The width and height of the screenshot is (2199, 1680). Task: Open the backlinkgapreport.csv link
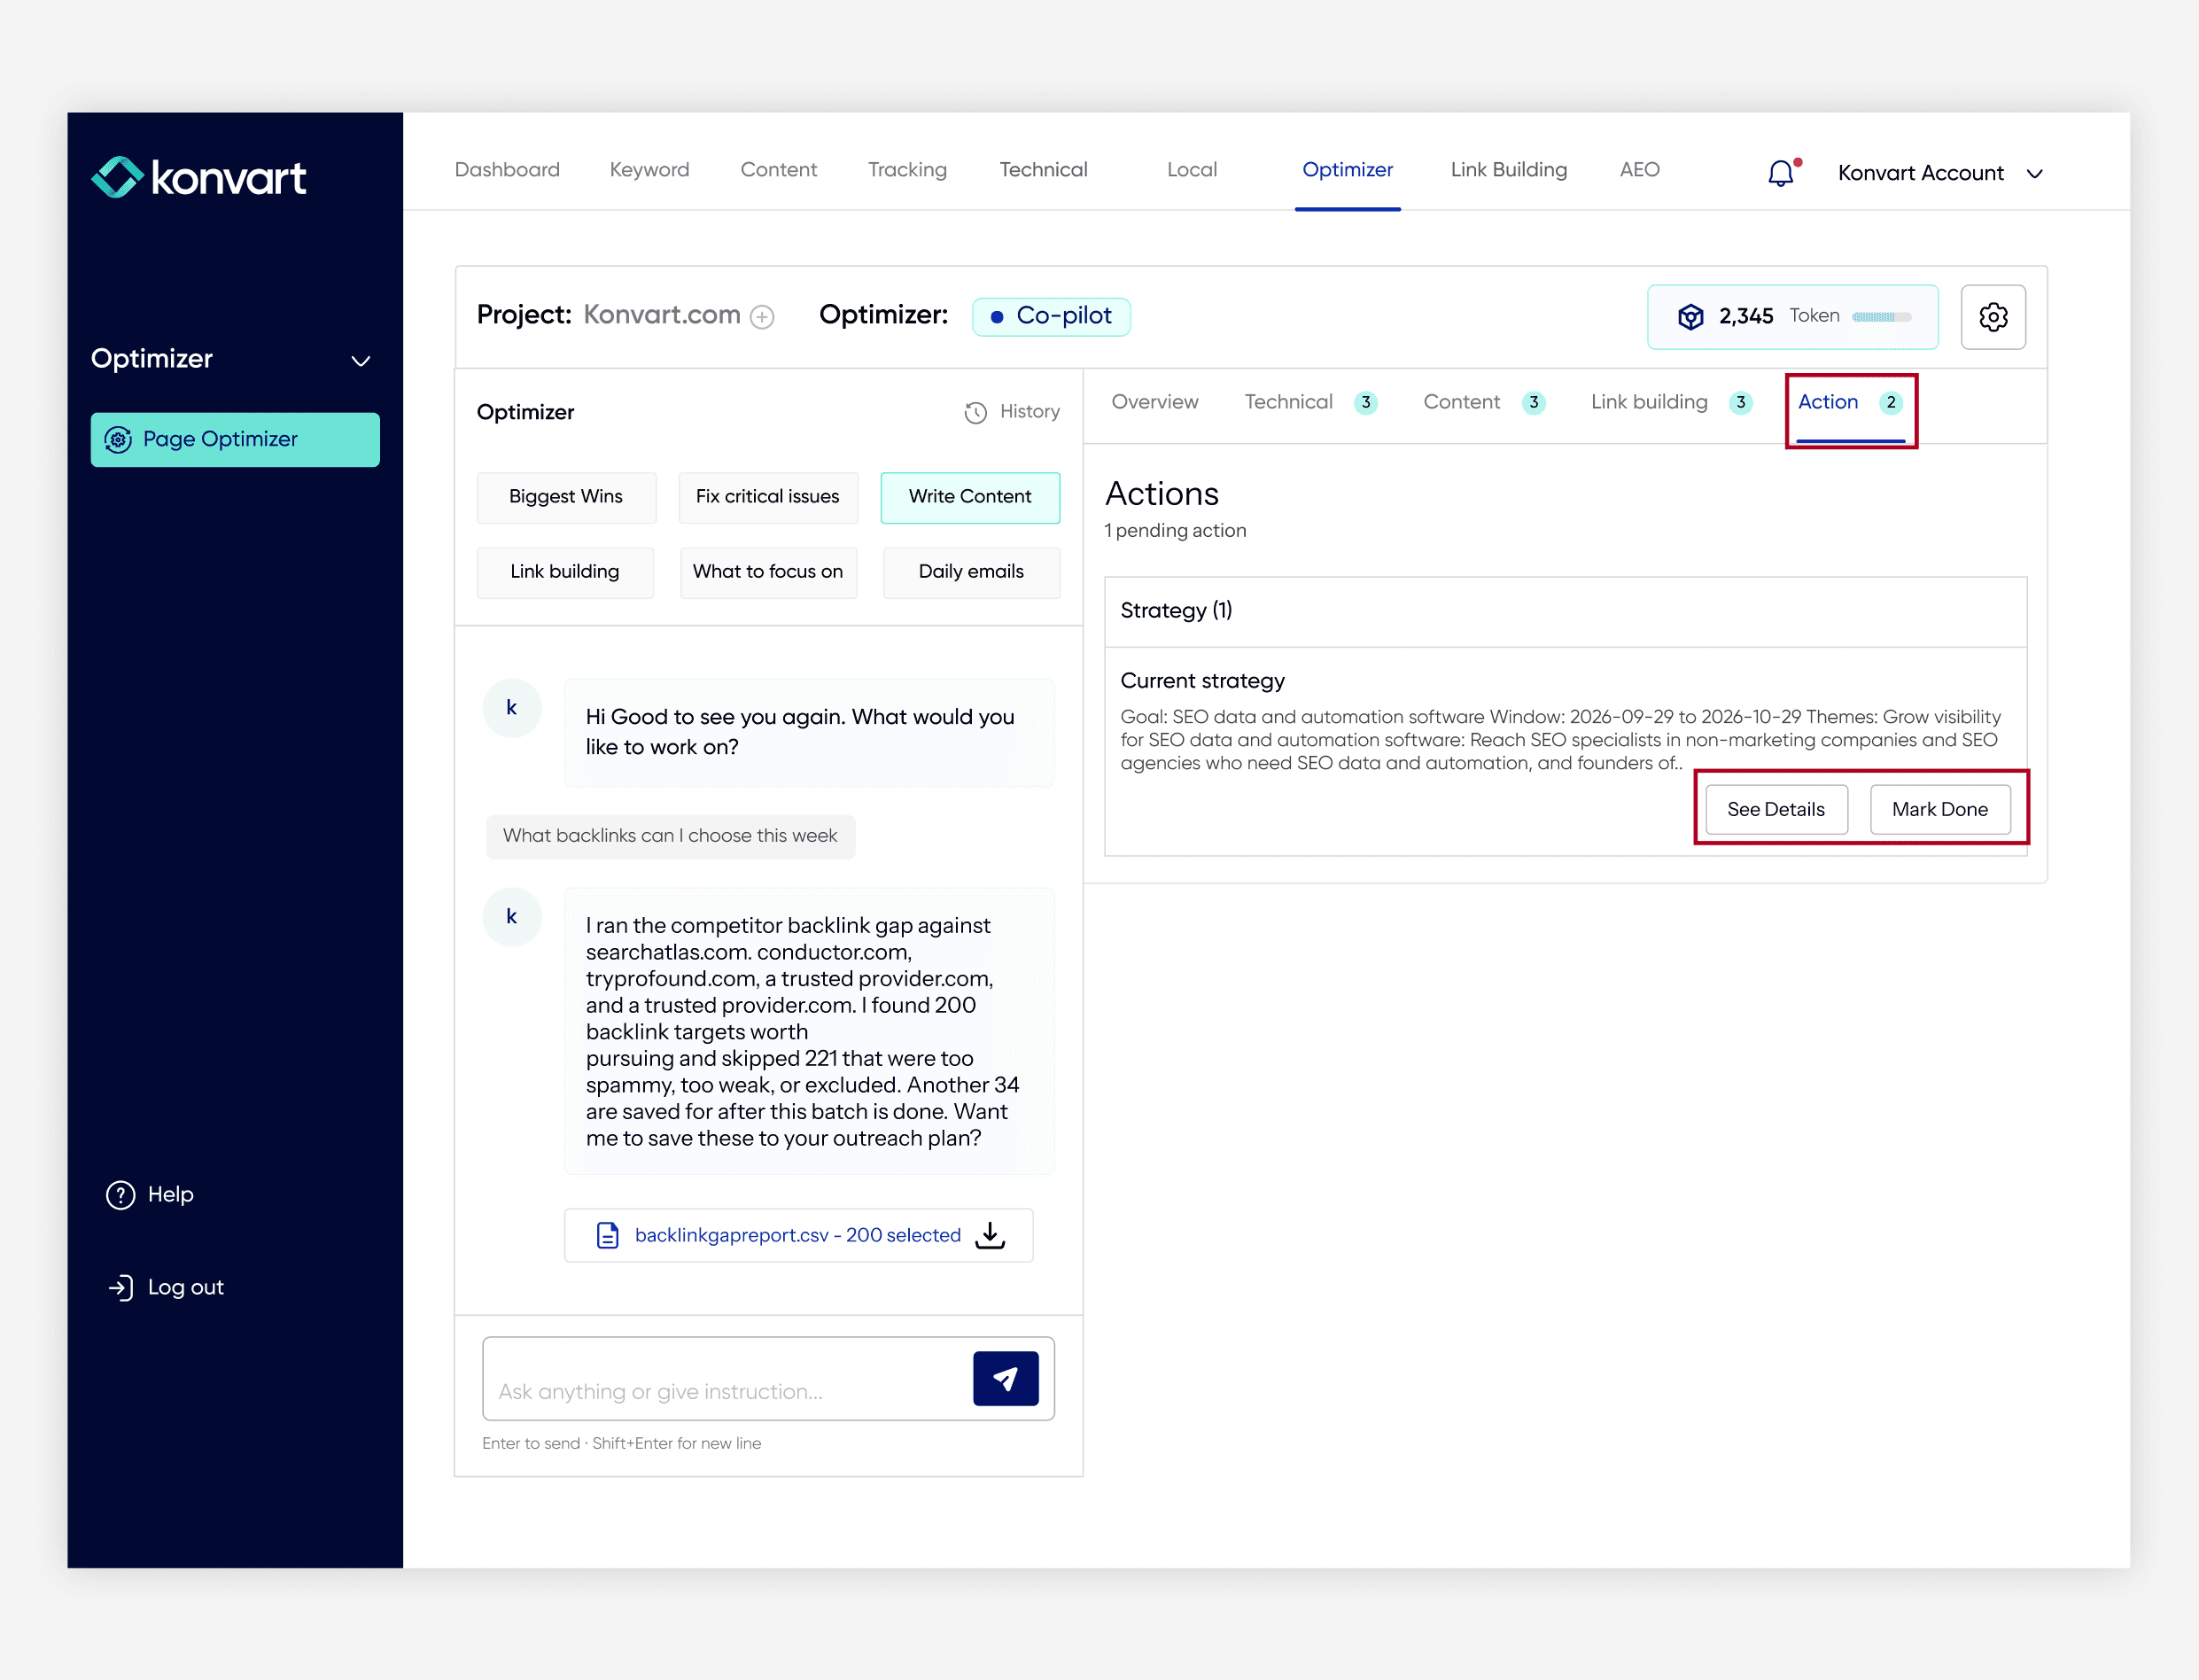[797, 1235]
